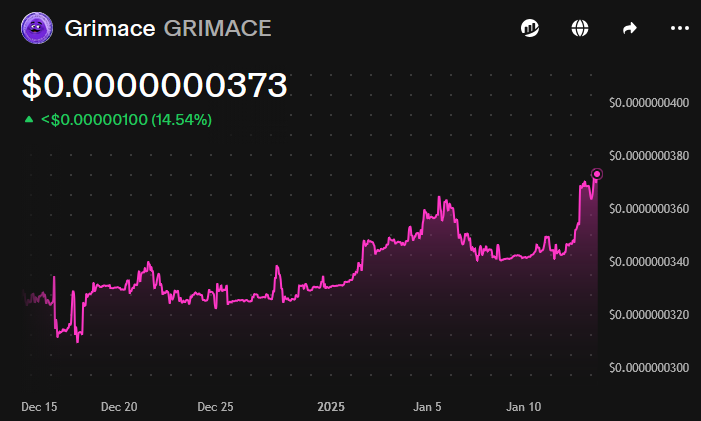
Task: Click the Jan 5 date label
Action: (427, 407)
